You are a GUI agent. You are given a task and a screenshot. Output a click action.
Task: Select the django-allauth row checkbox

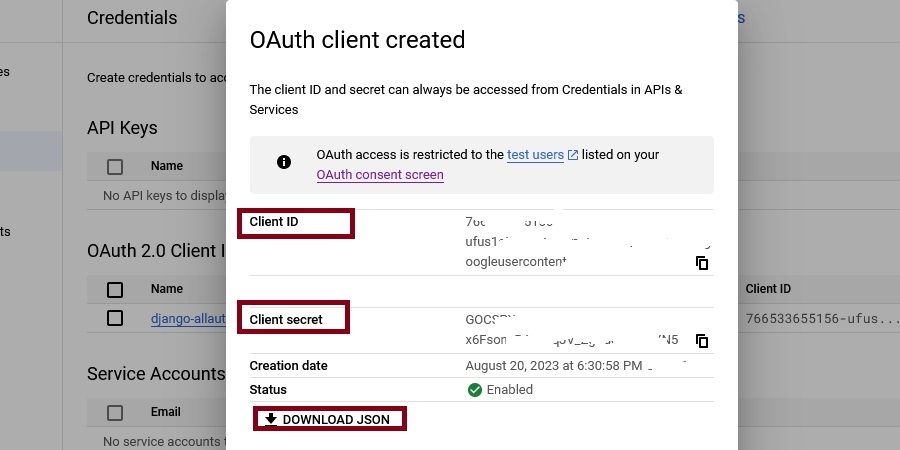(x=115, y=318)
